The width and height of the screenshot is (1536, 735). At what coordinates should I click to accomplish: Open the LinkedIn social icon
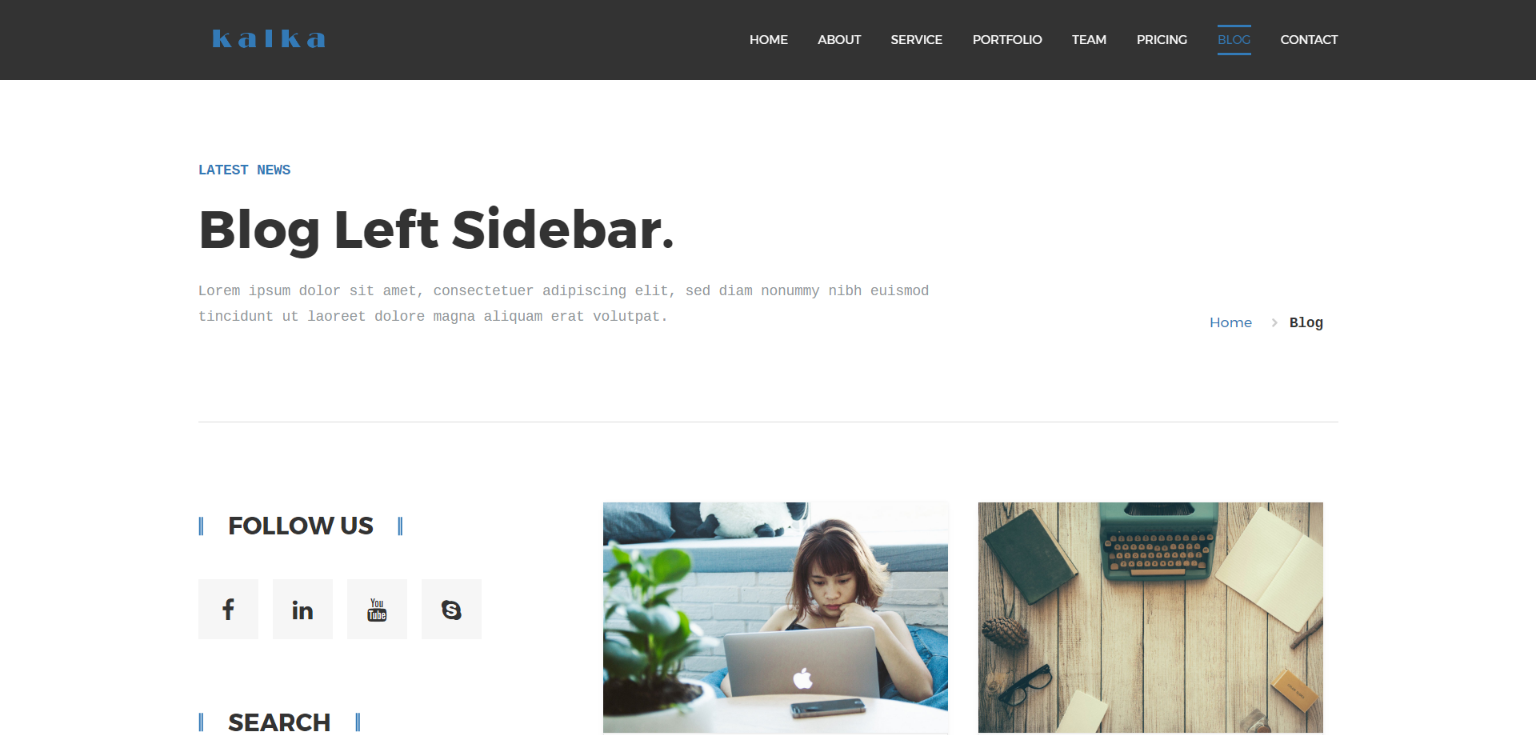click(303, 609)
